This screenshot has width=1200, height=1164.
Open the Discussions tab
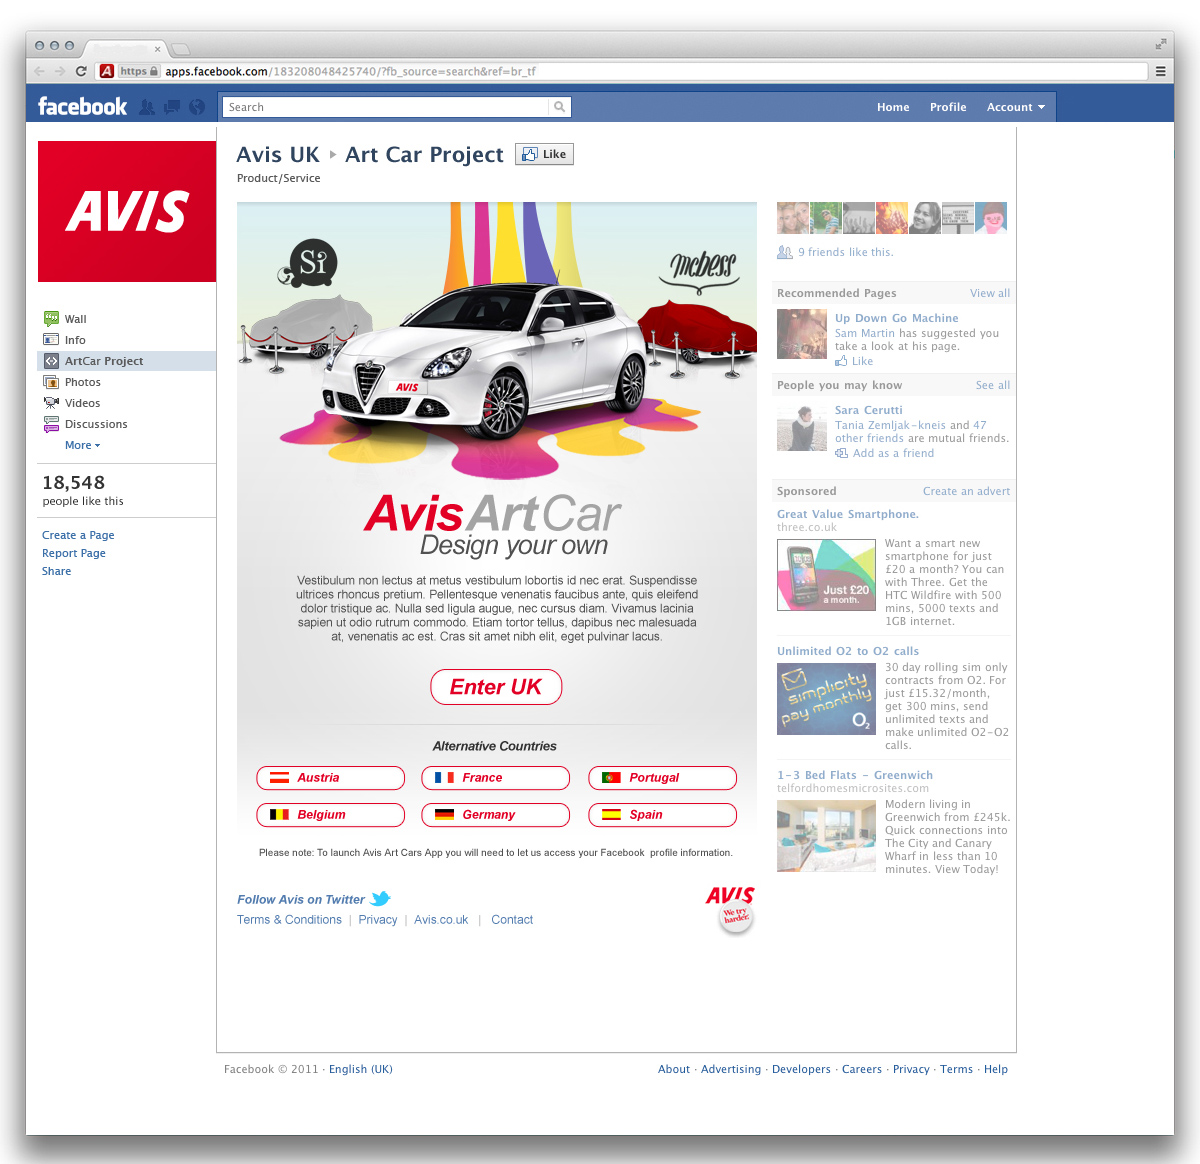(x=96, y=424)
